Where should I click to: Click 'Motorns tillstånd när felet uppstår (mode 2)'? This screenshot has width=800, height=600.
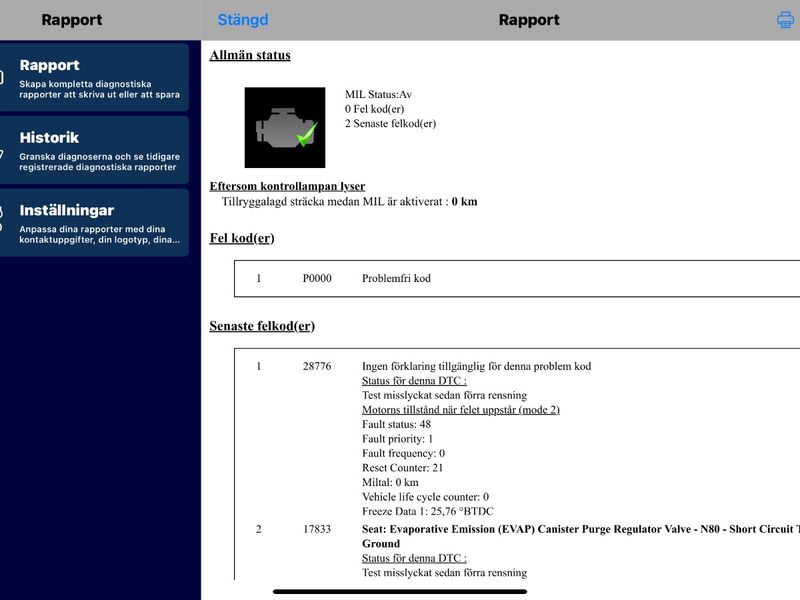click(461, 410)
